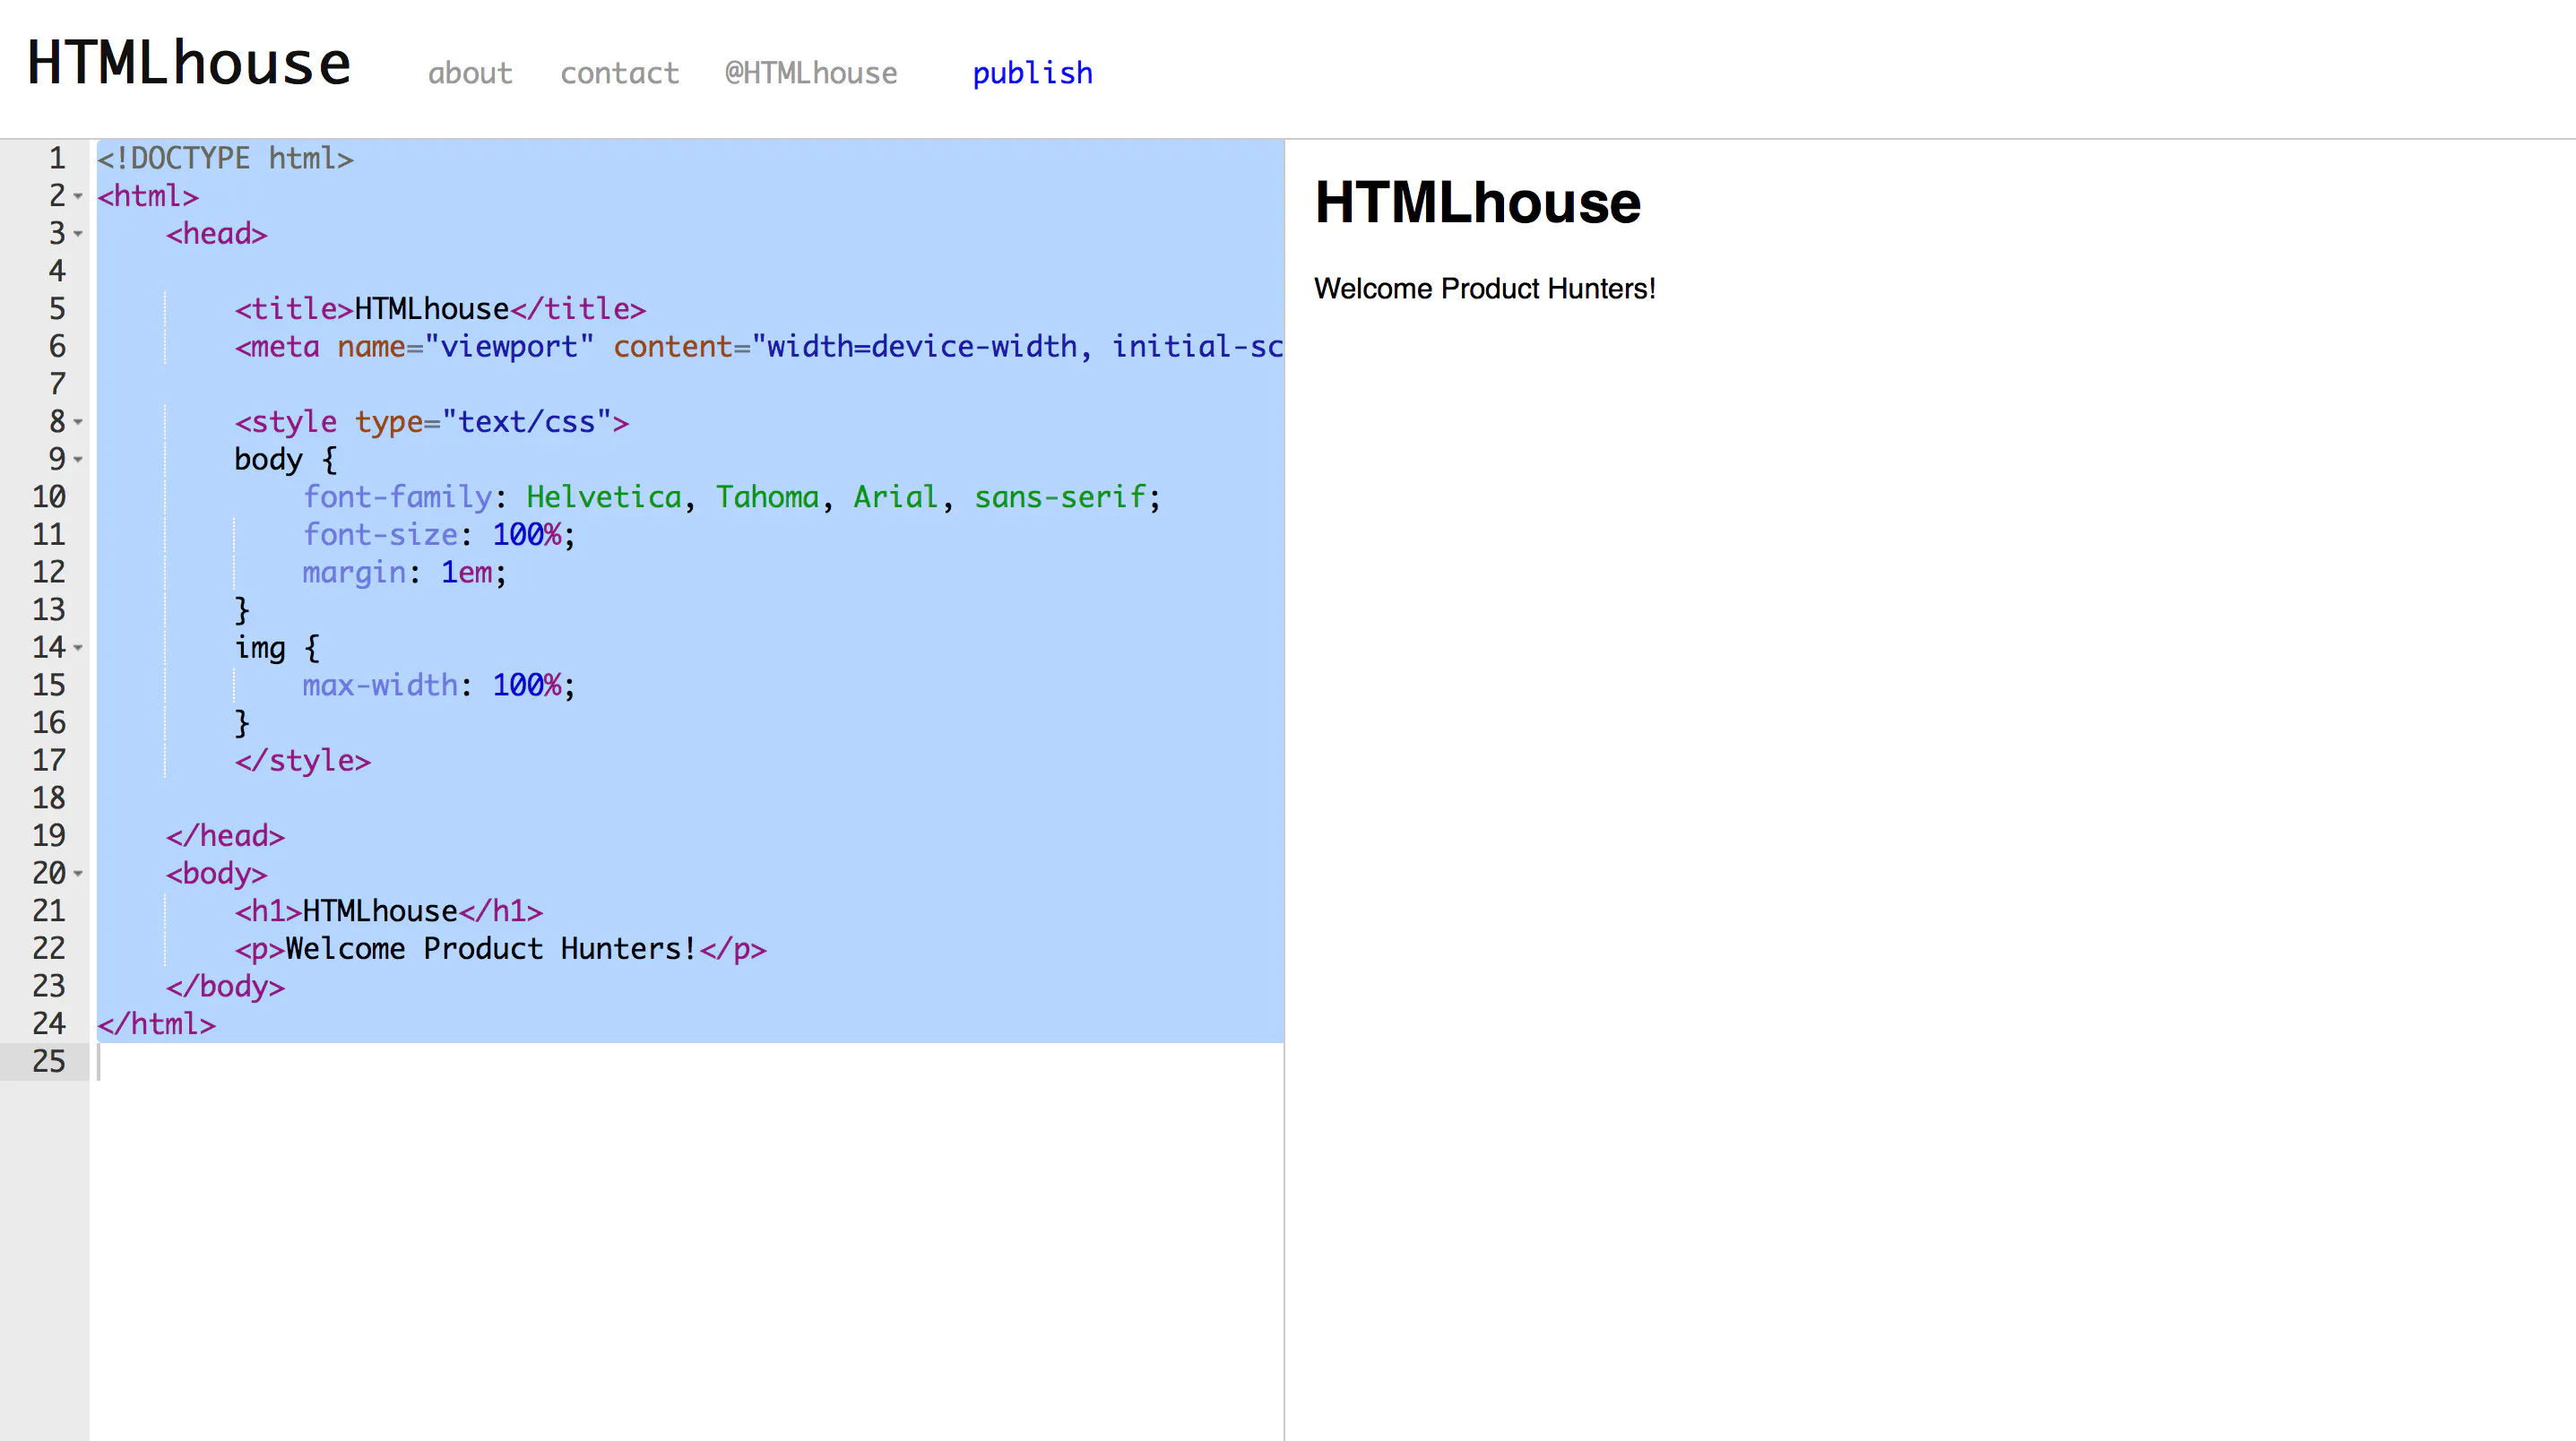Click the <h1>HTMLhouse</h1> code line
This screenshot has height=1441, width=2576.
(x=389, y=911)
